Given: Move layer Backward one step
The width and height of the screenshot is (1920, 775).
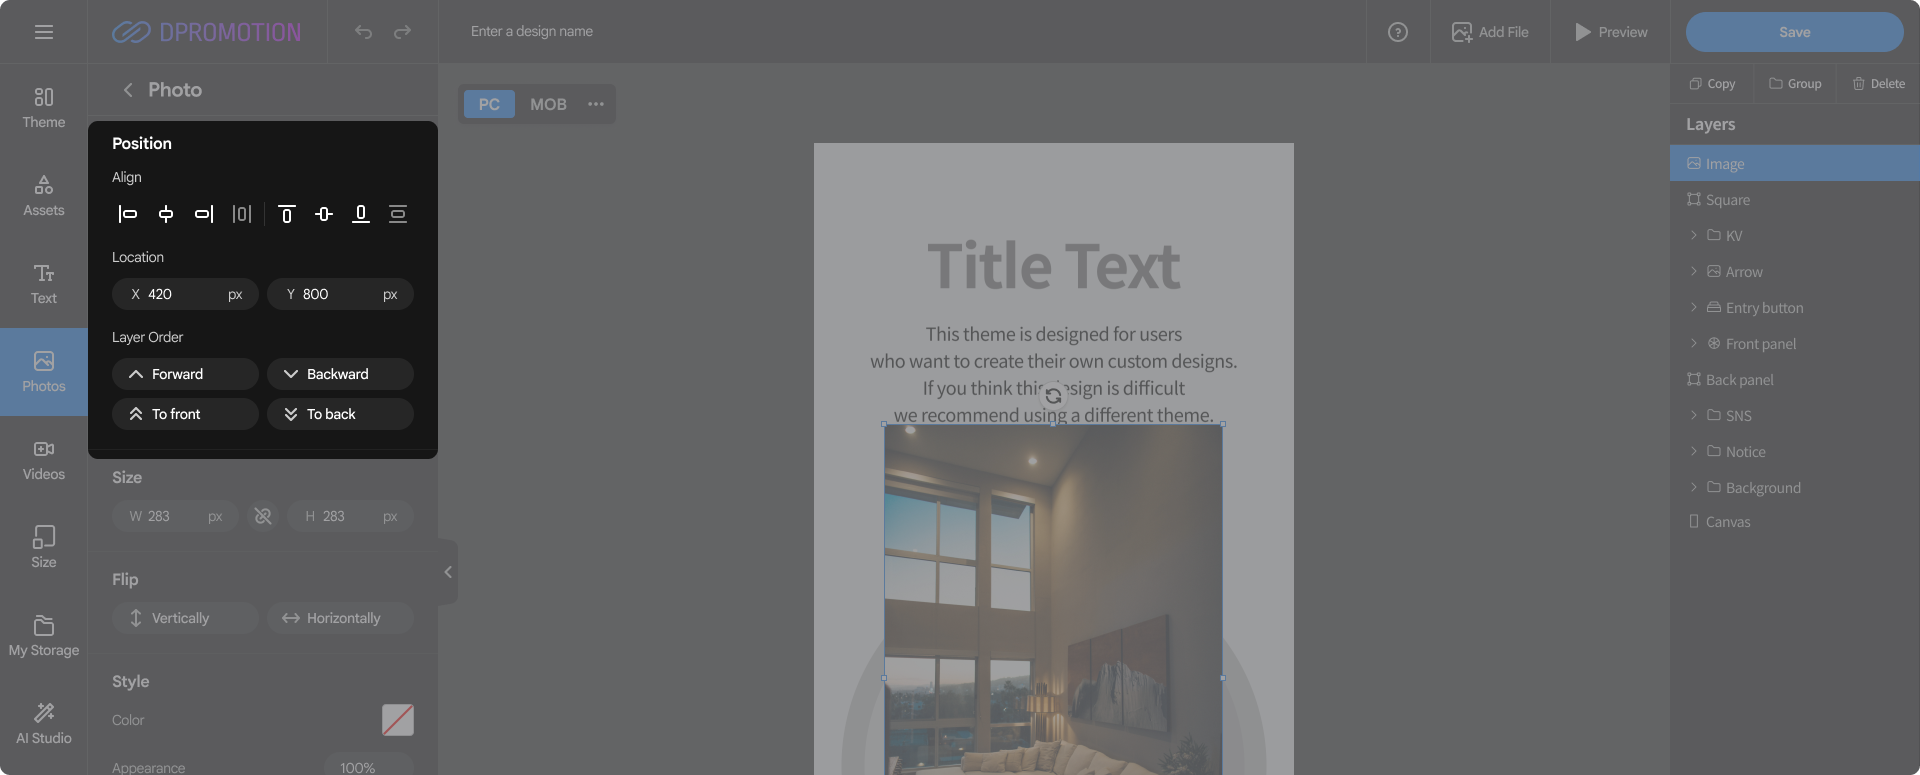Looking at the screenshot, I should [x=340, y=374].
